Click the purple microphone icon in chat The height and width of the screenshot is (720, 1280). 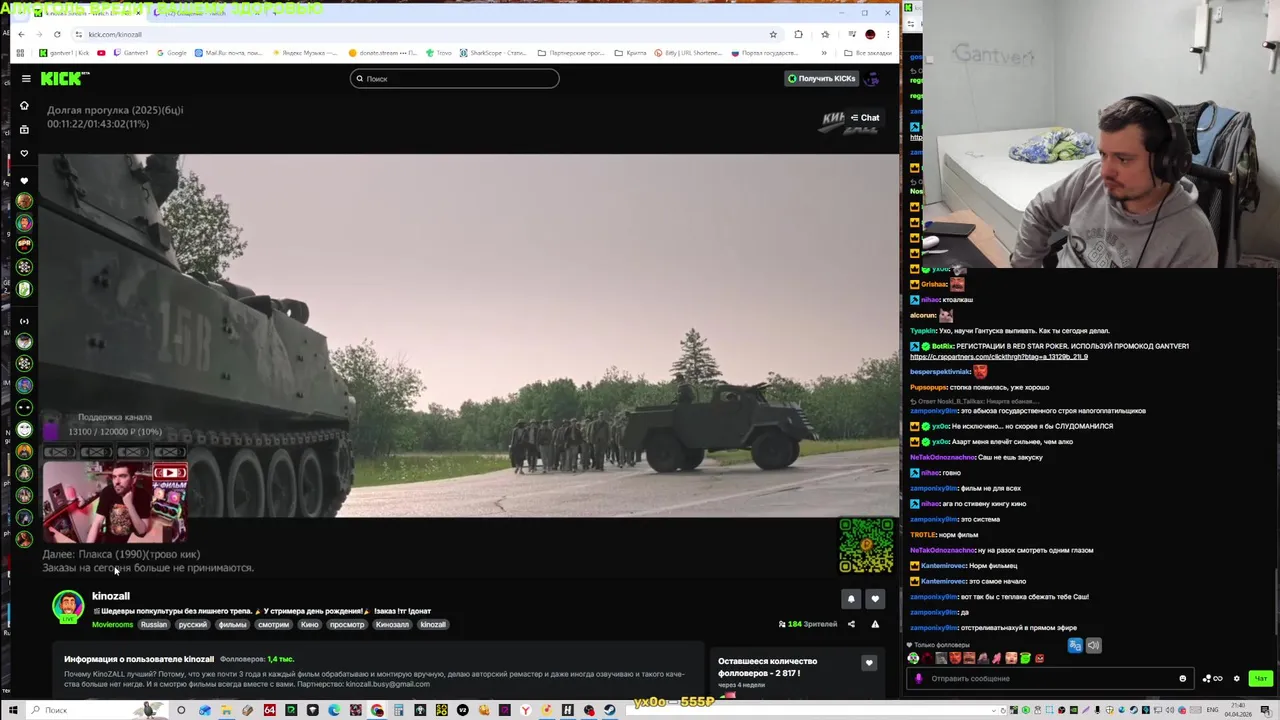point(918,678)
